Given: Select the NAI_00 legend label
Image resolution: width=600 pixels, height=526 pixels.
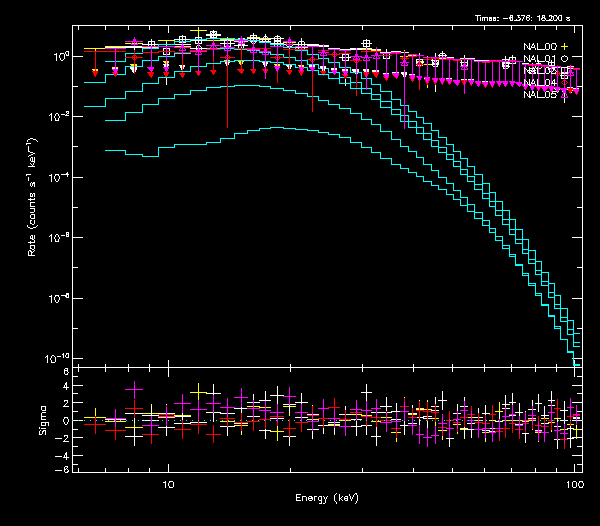Looking at the screenshot, I should 540,47.
